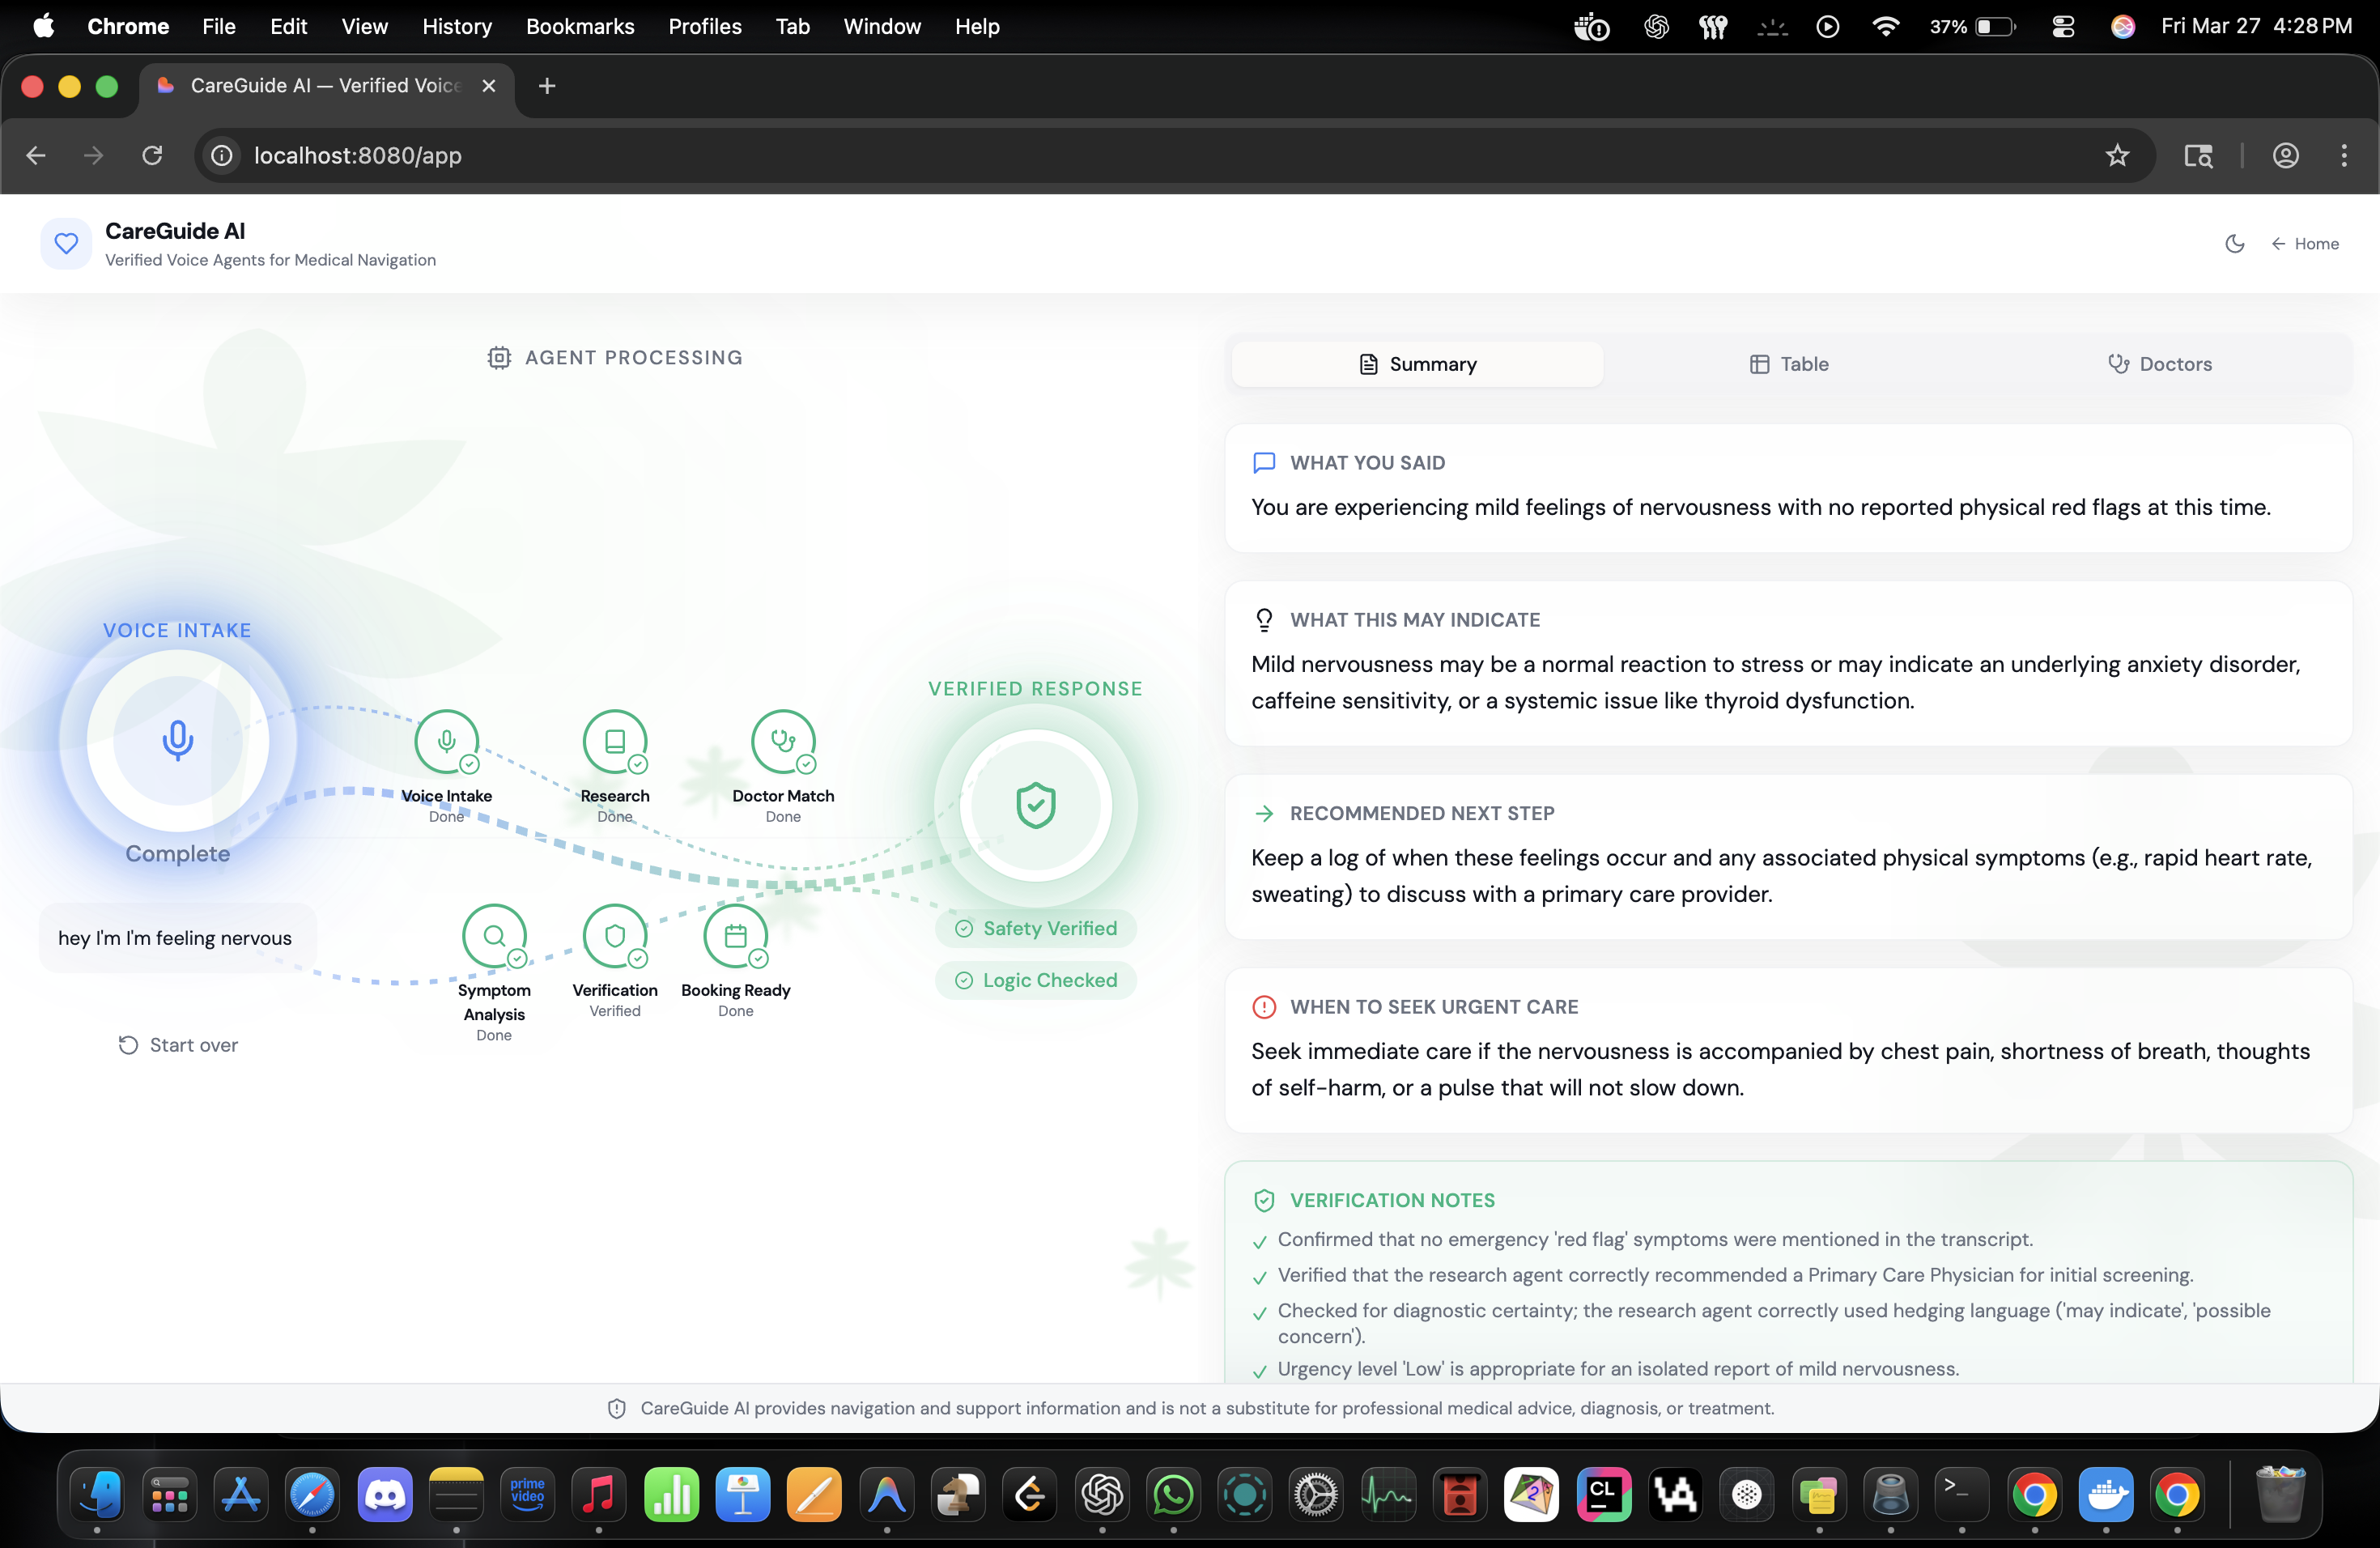
Task: Click the Doctor Match stethoscope icon
Action: coord(783,741)
